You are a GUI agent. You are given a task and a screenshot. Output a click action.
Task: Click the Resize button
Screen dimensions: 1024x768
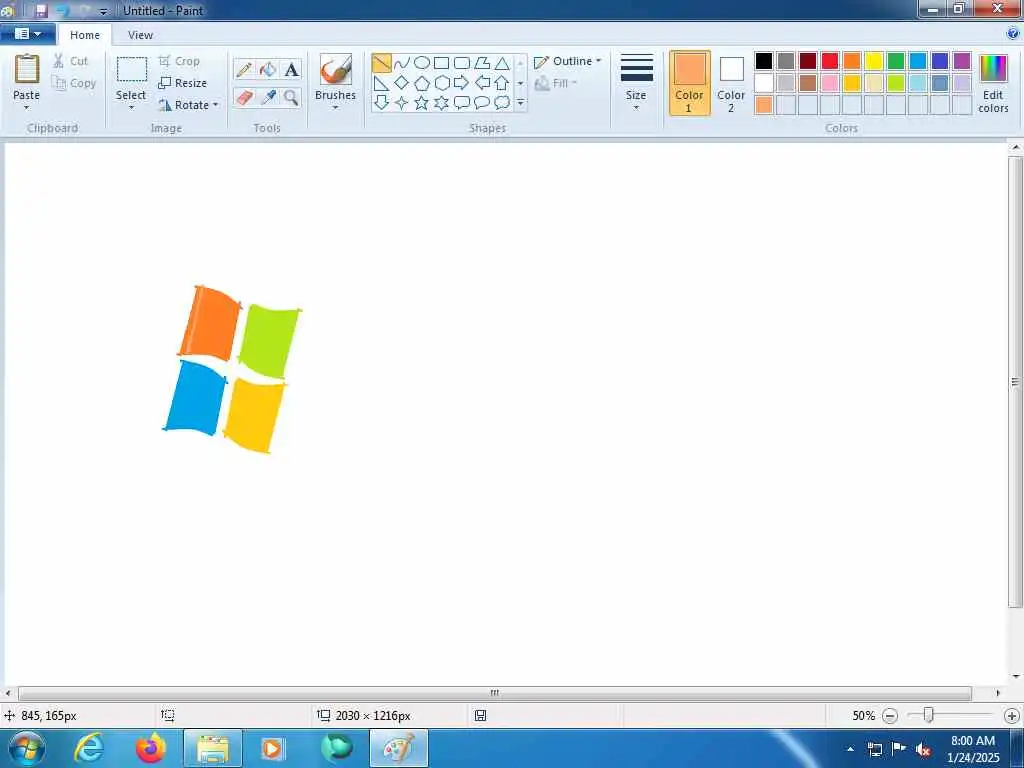(x=183, y=83)
